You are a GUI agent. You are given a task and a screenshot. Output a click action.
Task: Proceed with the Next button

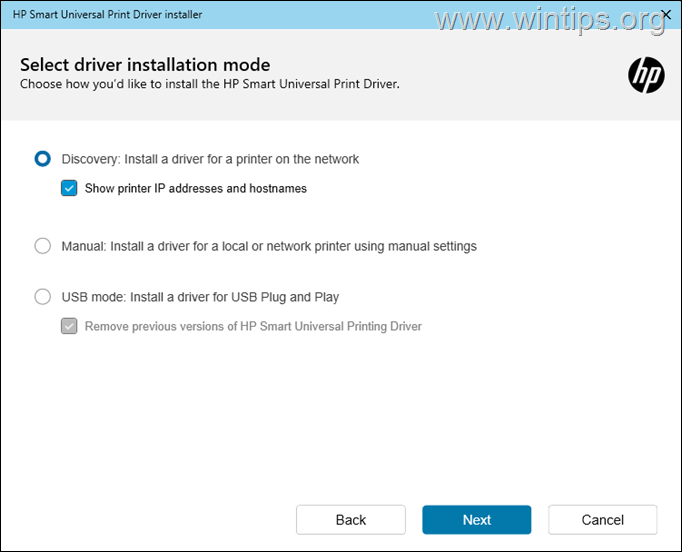(x=477, y=520)
